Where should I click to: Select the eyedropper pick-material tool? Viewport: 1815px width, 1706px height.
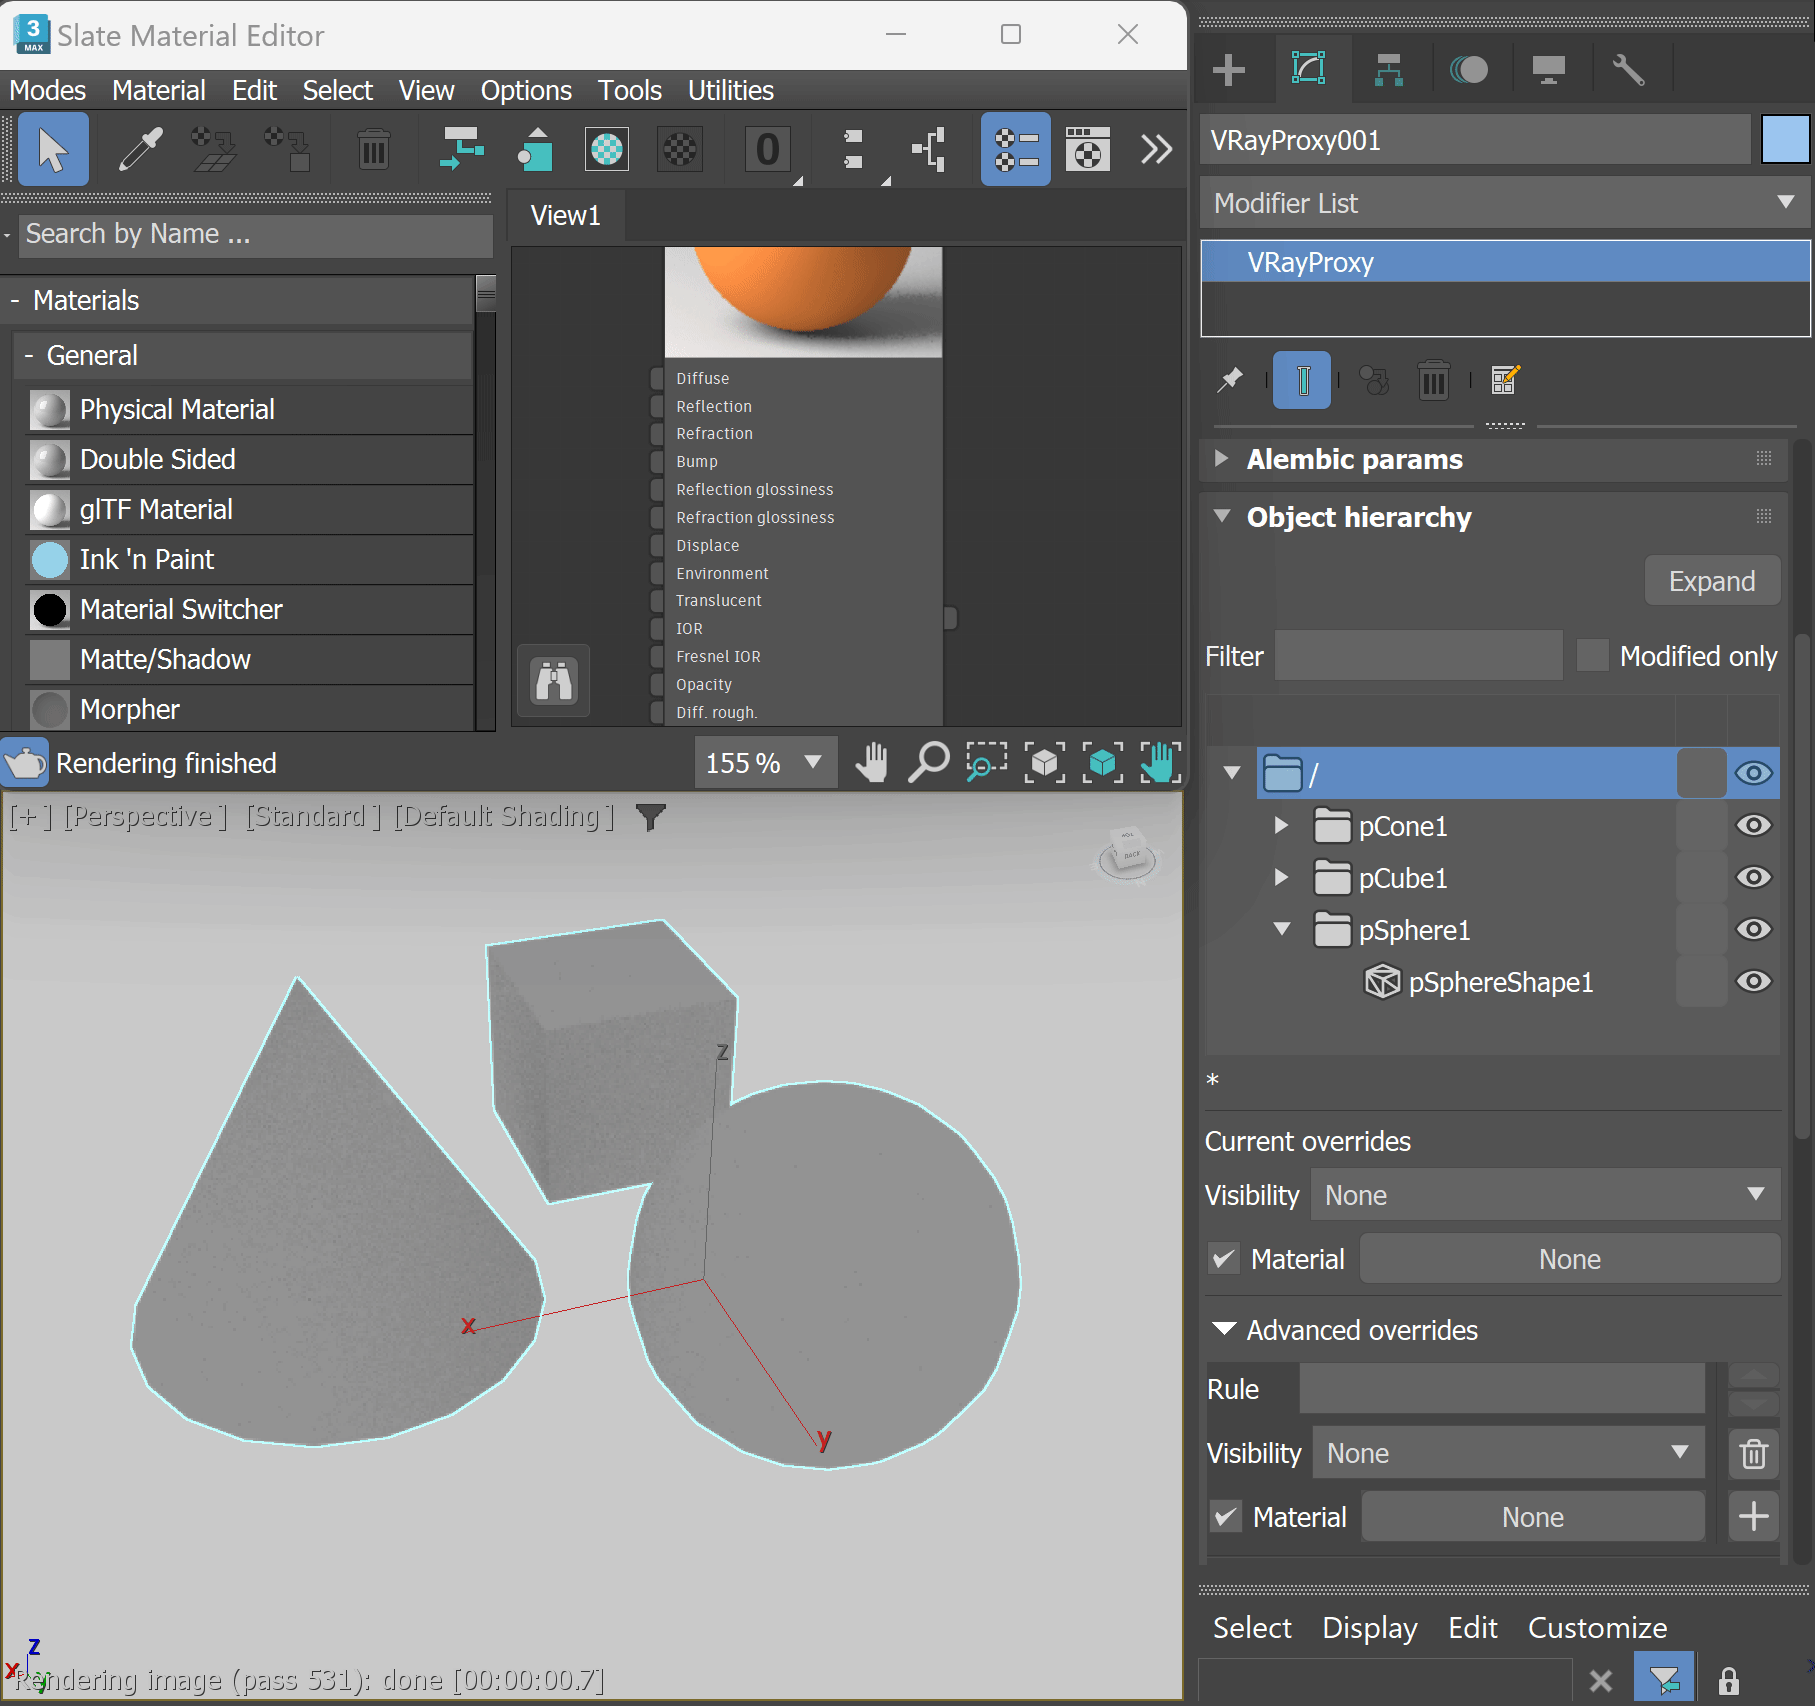(138, 149)
